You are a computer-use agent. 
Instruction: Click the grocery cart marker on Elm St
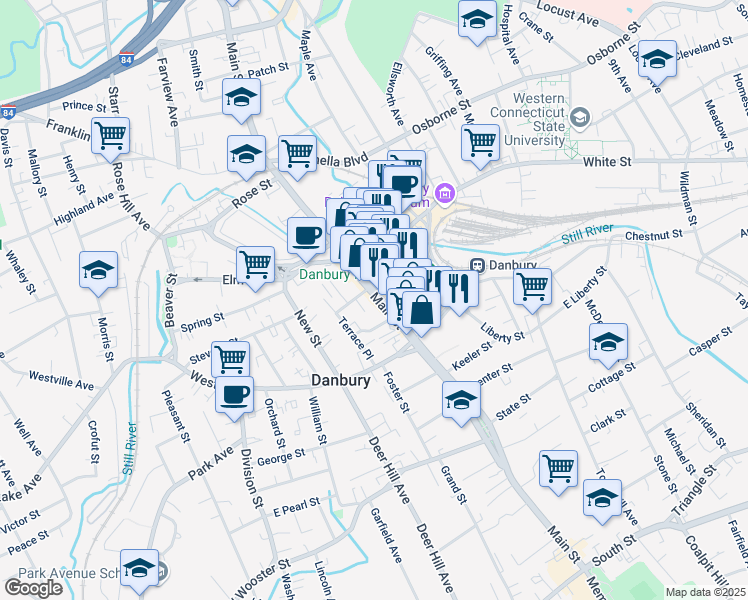tap(255, 268)
